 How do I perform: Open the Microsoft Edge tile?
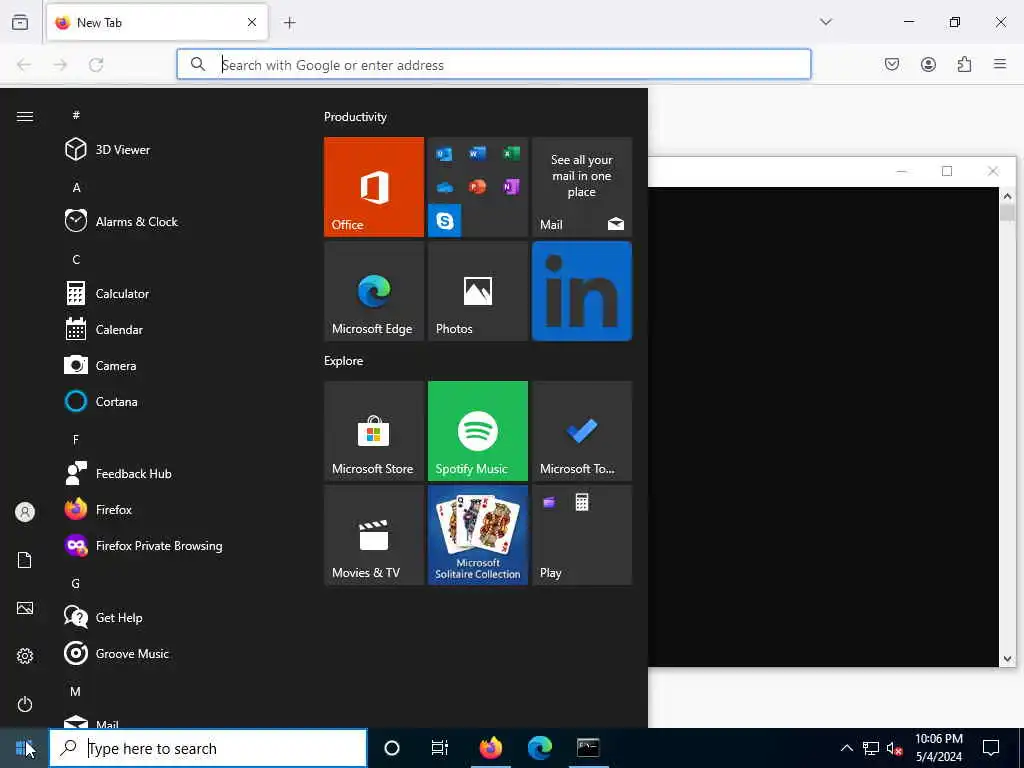coord(374,291)
